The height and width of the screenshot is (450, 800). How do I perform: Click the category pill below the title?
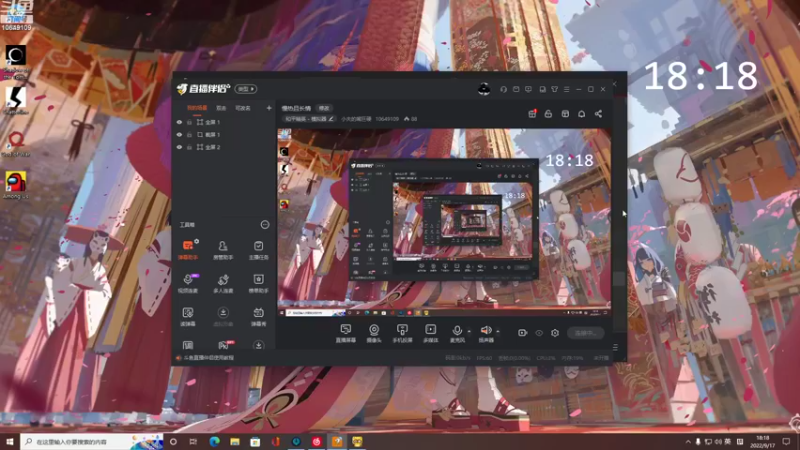click(309, 119)
